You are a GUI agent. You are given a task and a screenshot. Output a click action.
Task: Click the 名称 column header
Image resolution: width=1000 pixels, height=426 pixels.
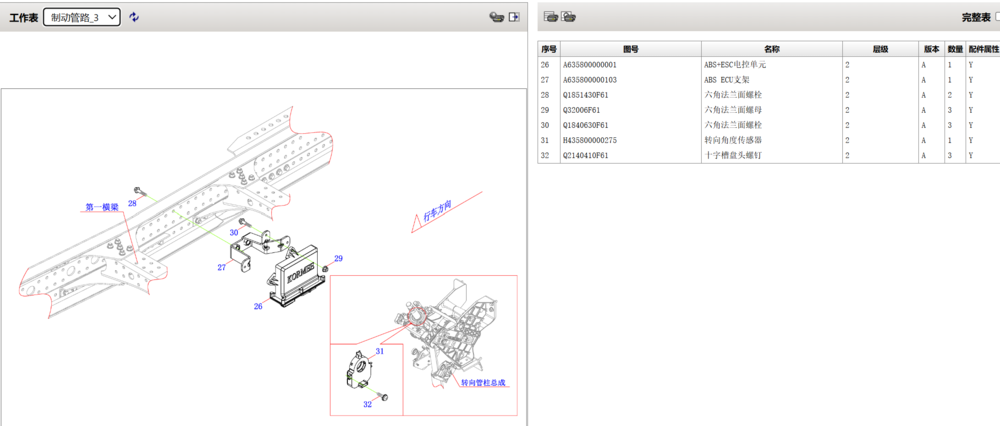click(x=771, y=49)
